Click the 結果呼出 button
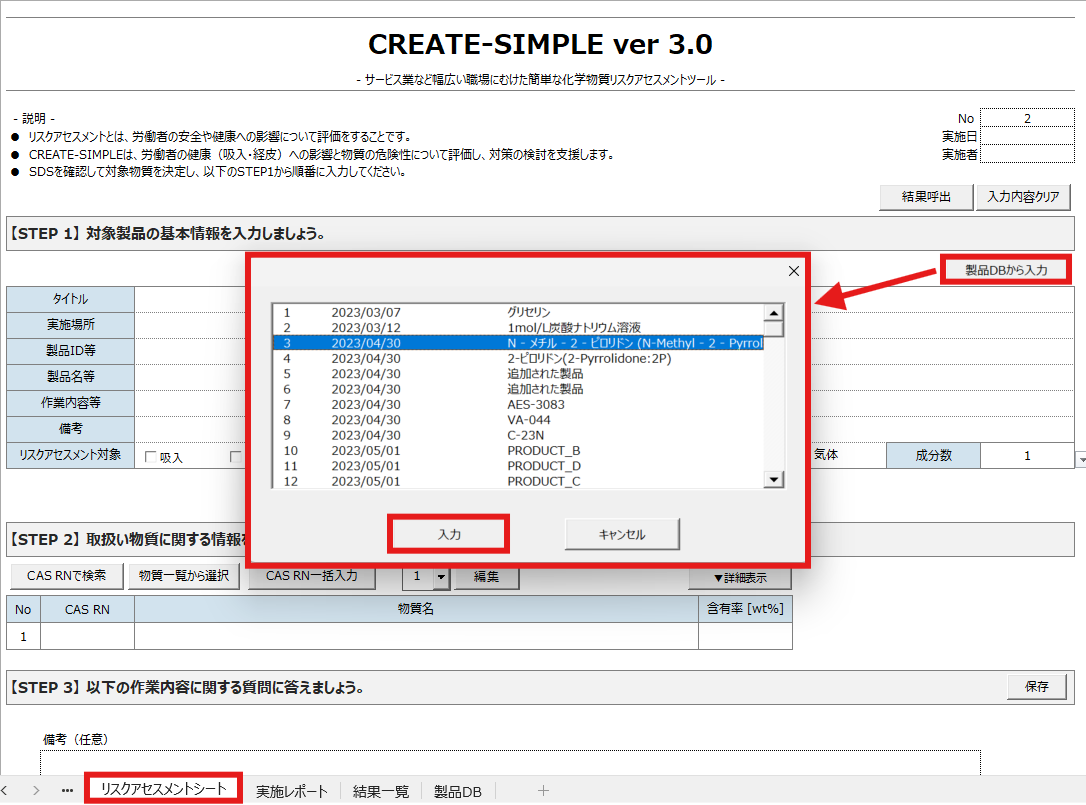This screenshot has width=1086, height=805. 925,197
